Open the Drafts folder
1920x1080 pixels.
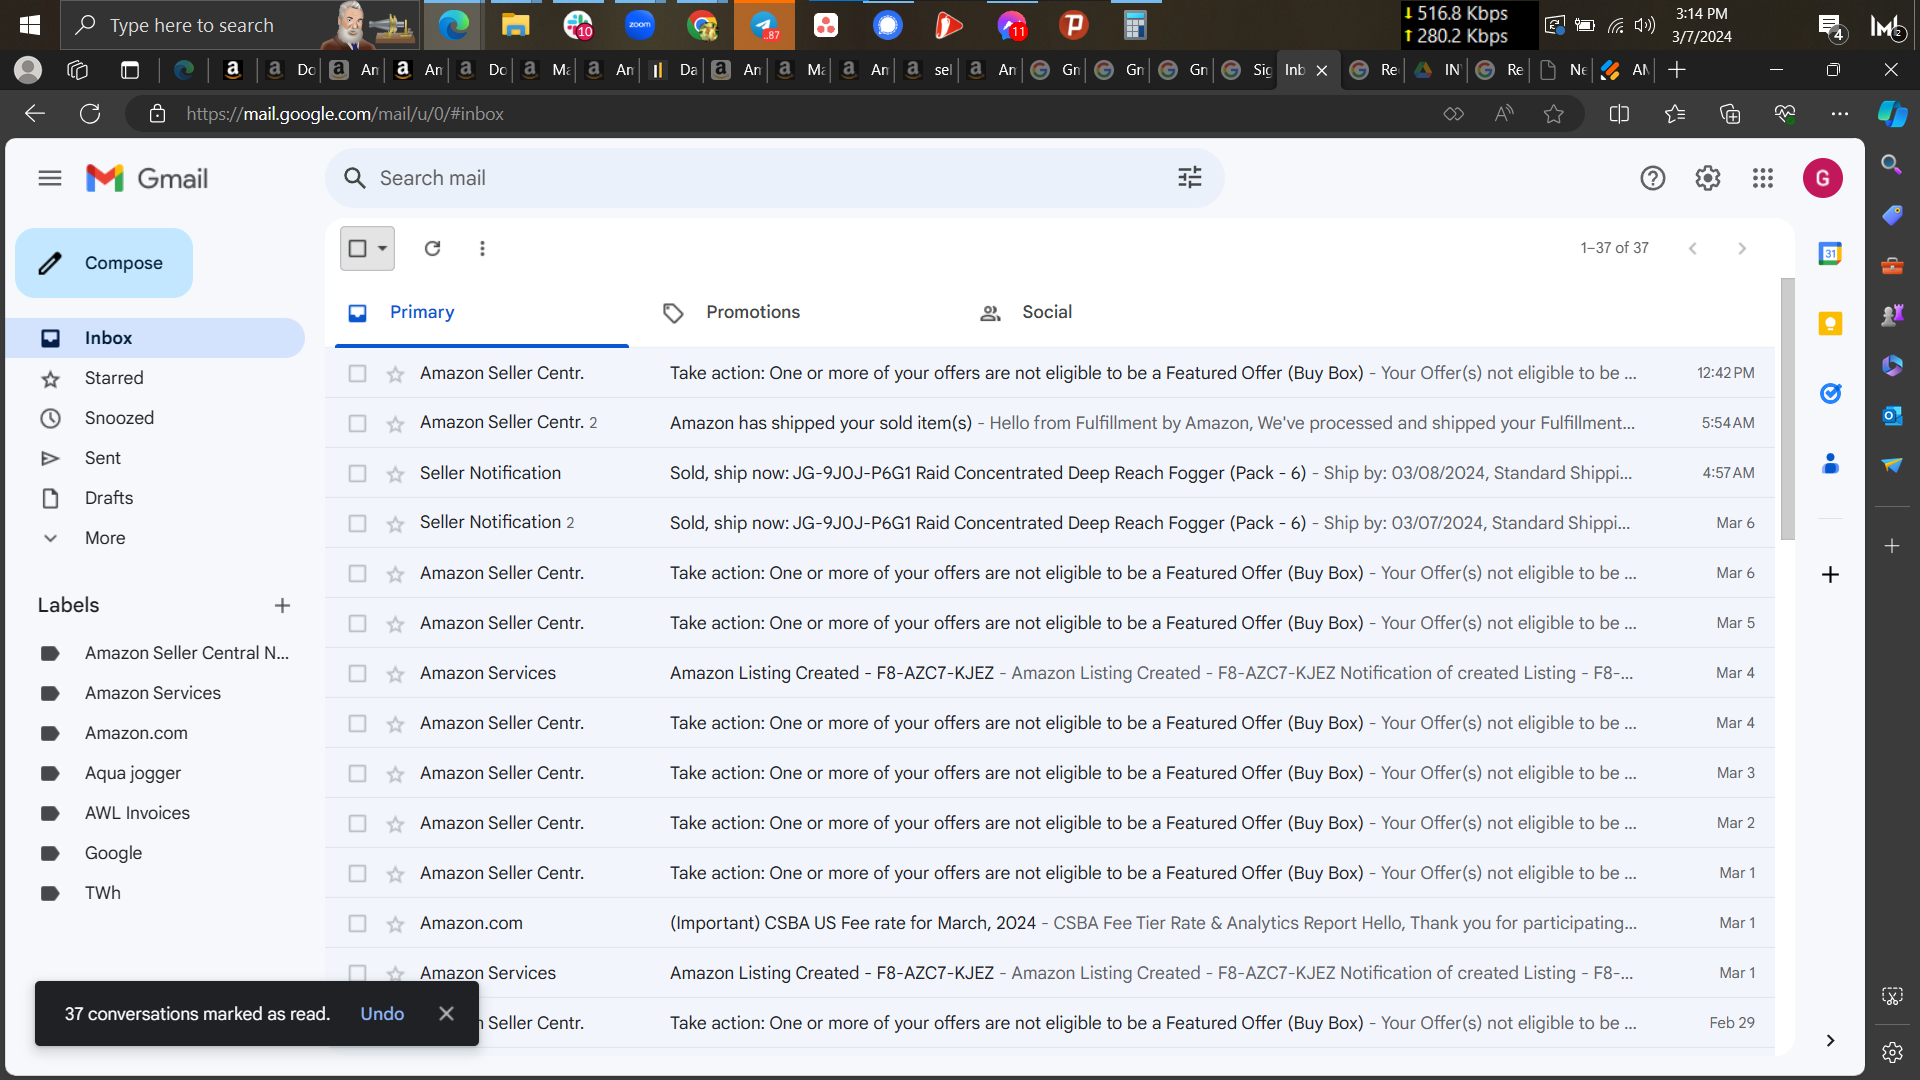click(x=108, y=498)
